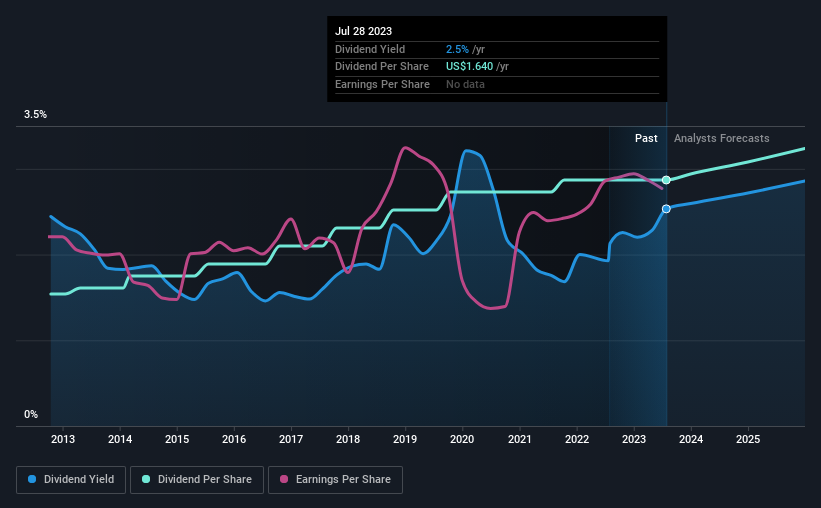
Task: Click the 2017 x-axis label
Action: (x=291, y=439)
